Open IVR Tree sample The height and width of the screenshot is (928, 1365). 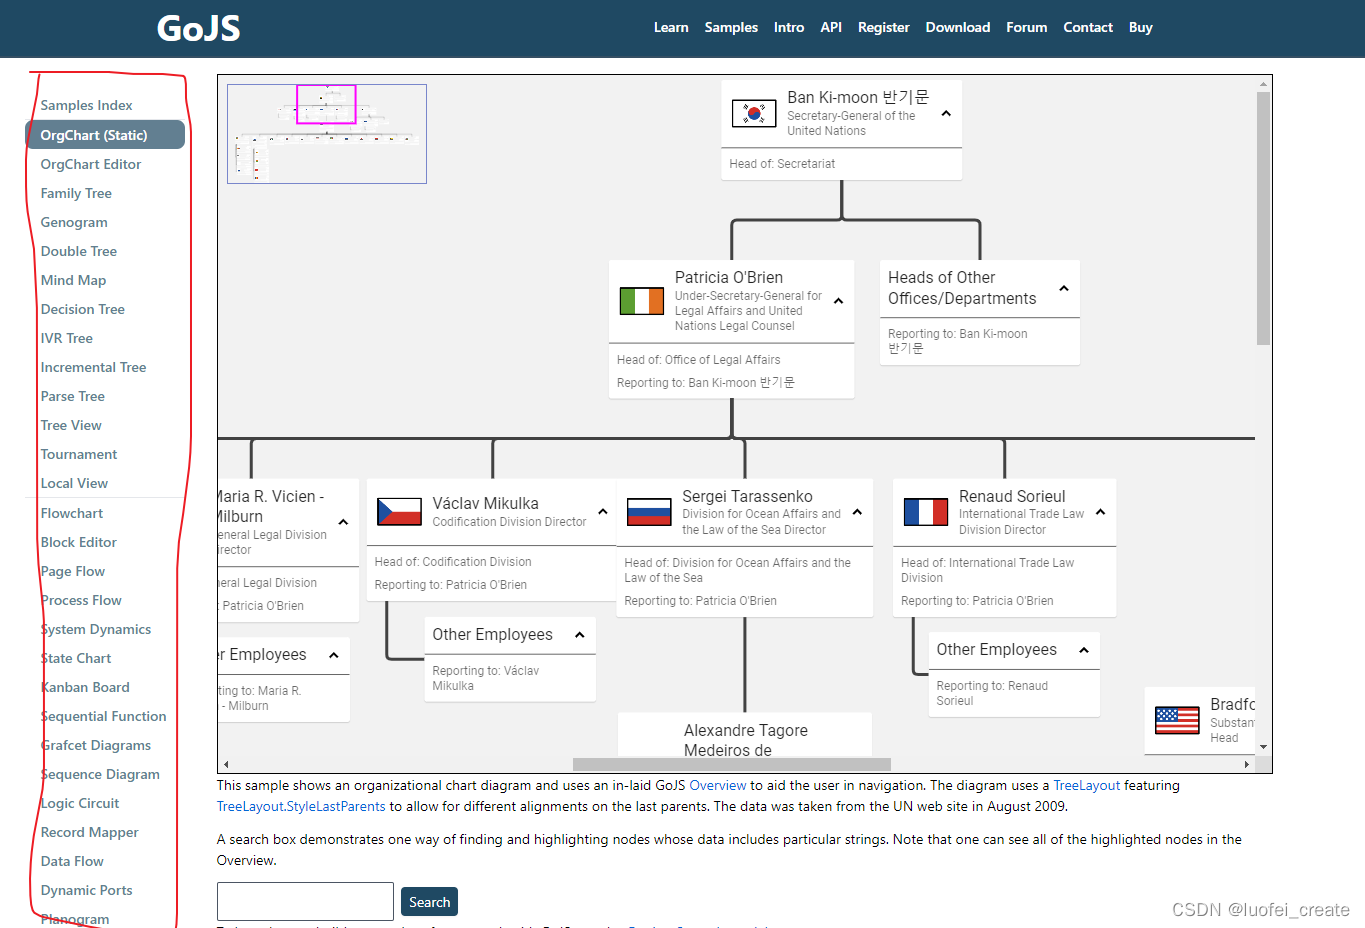pyautogui.click(x=67, y=338)
